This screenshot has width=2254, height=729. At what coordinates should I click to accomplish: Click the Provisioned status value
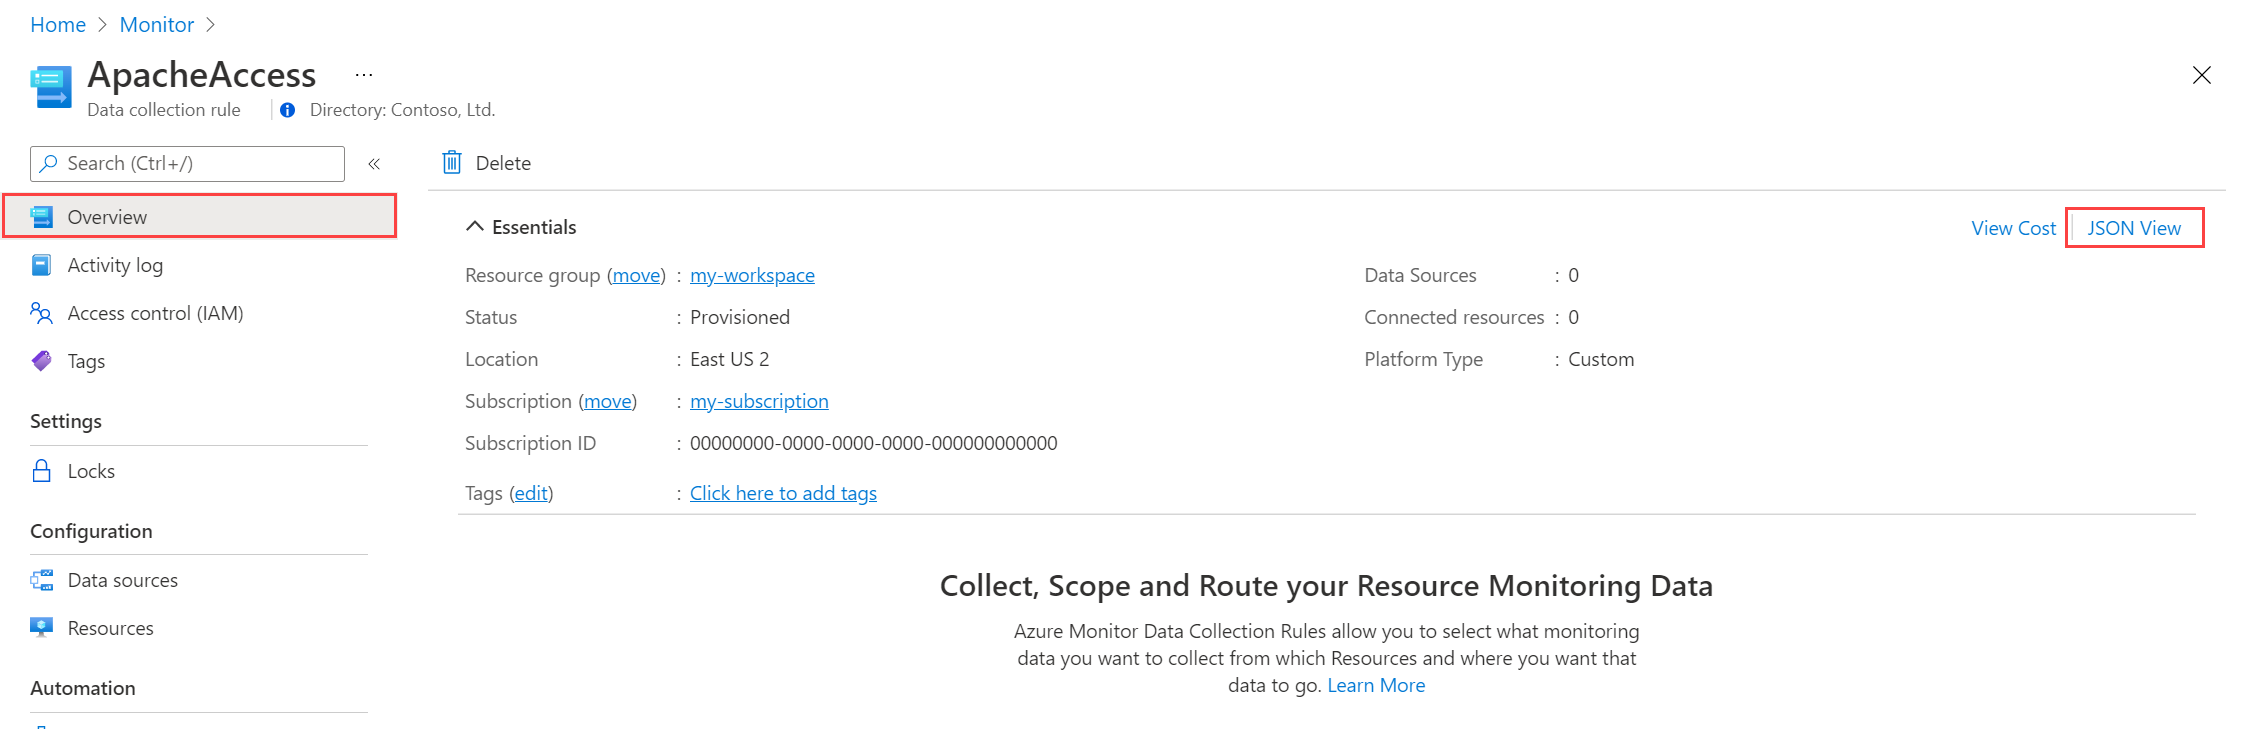pyautogui.click(x=740, y=317)
